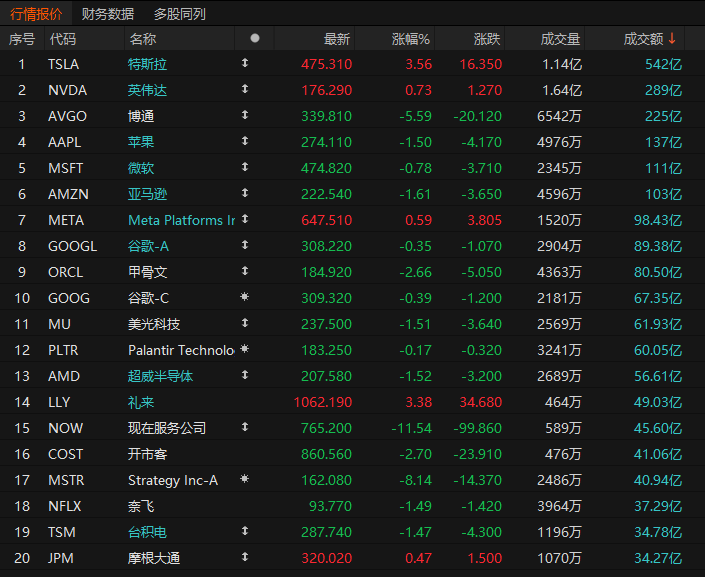Image resolution: width=705 pixels, height=577 pixels.
Task: Sort by the 涨幅% column header
Action: click(411, 39)
